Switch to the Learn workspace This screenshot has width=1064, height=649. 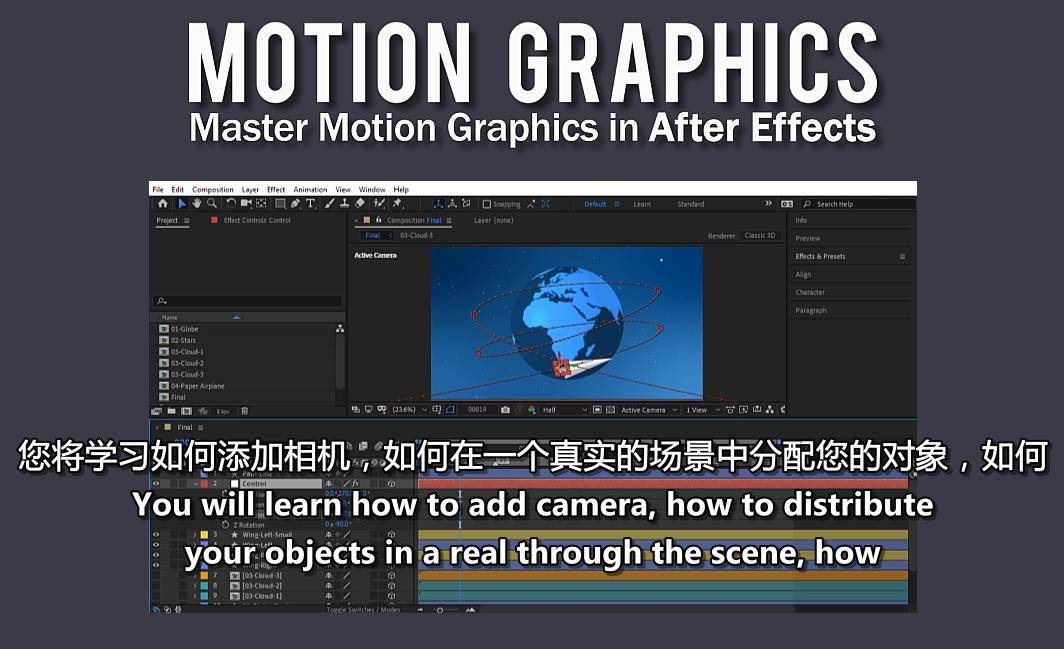[x=642, y=204]
